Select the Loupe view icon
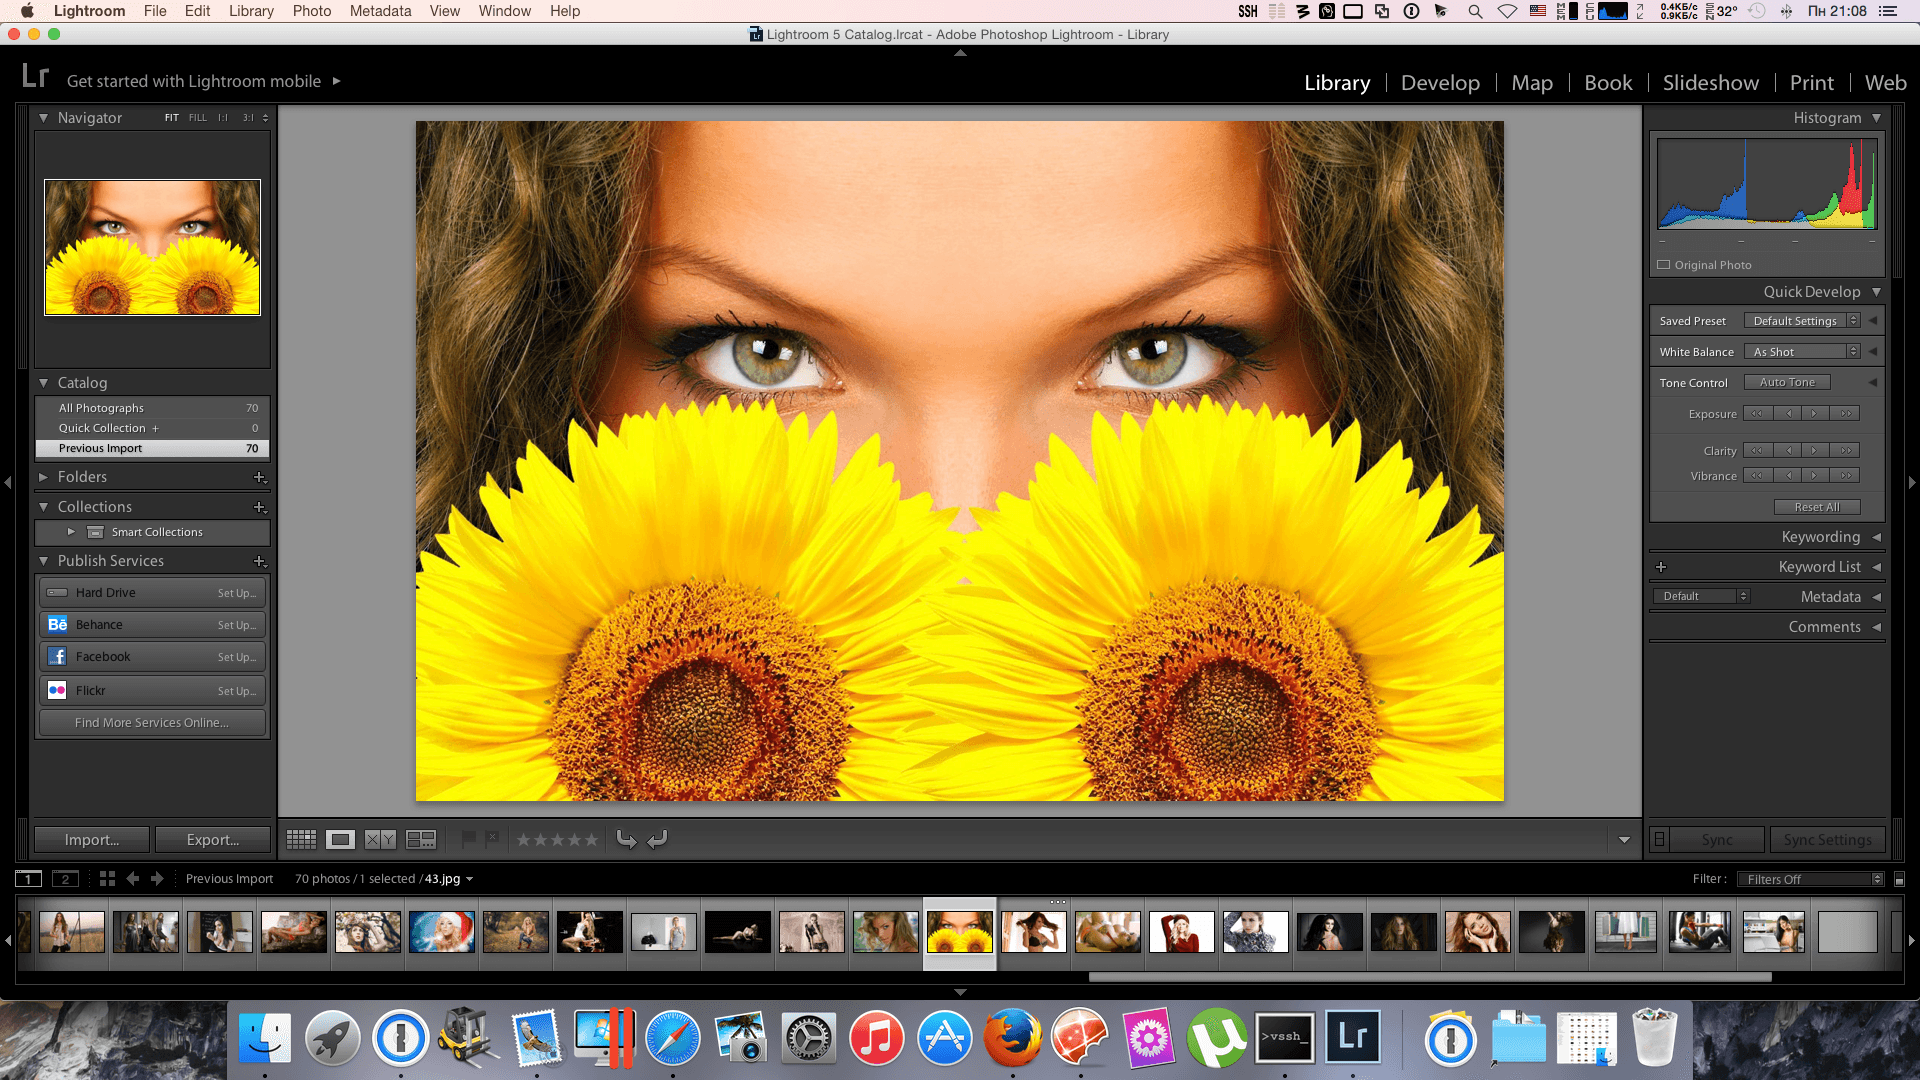 (x=340, y=839)
